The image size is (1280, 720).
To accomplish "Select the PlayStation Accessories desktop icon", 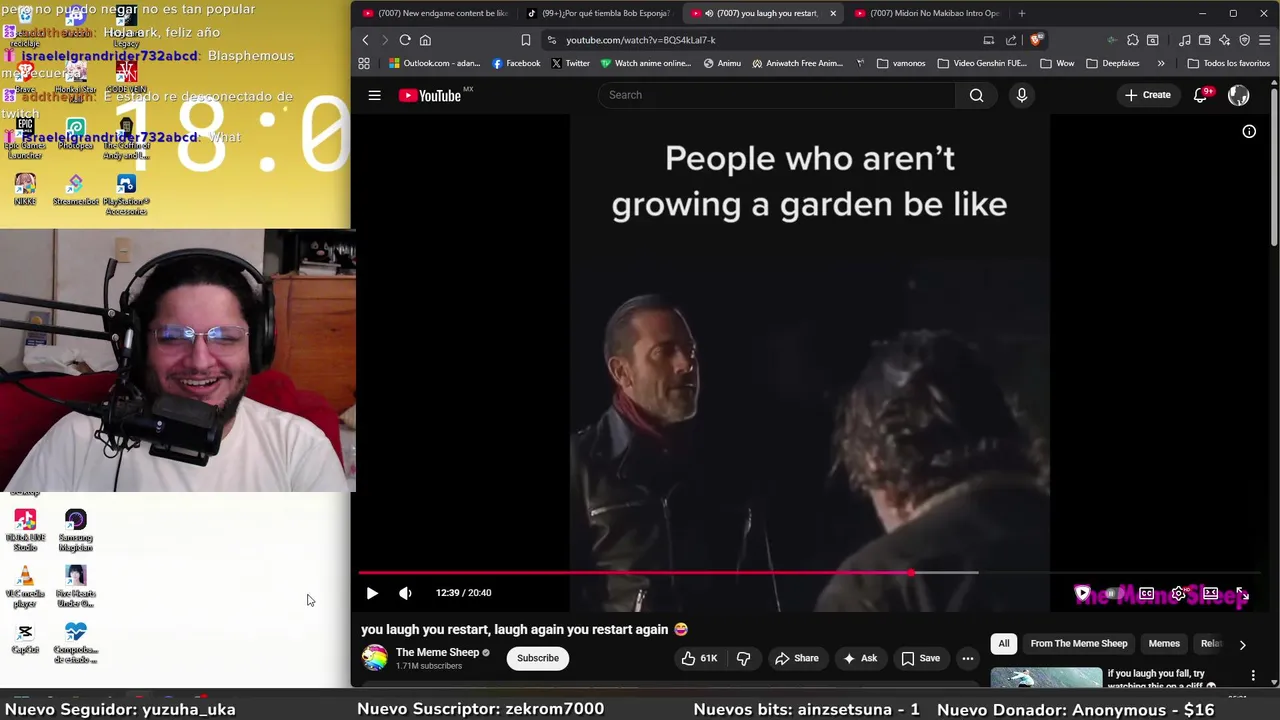I will click(x=126, y=195).
